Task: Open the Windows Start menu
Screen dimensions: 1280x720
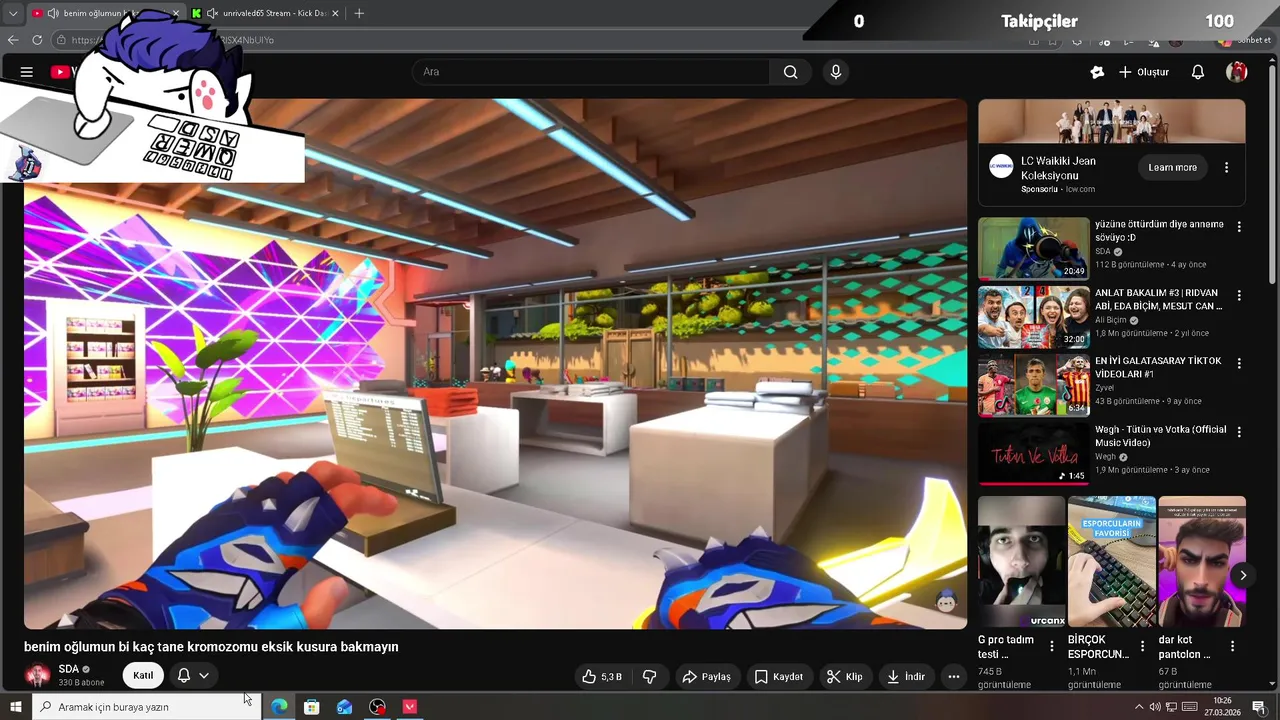Action: click(x=15, y=707)
